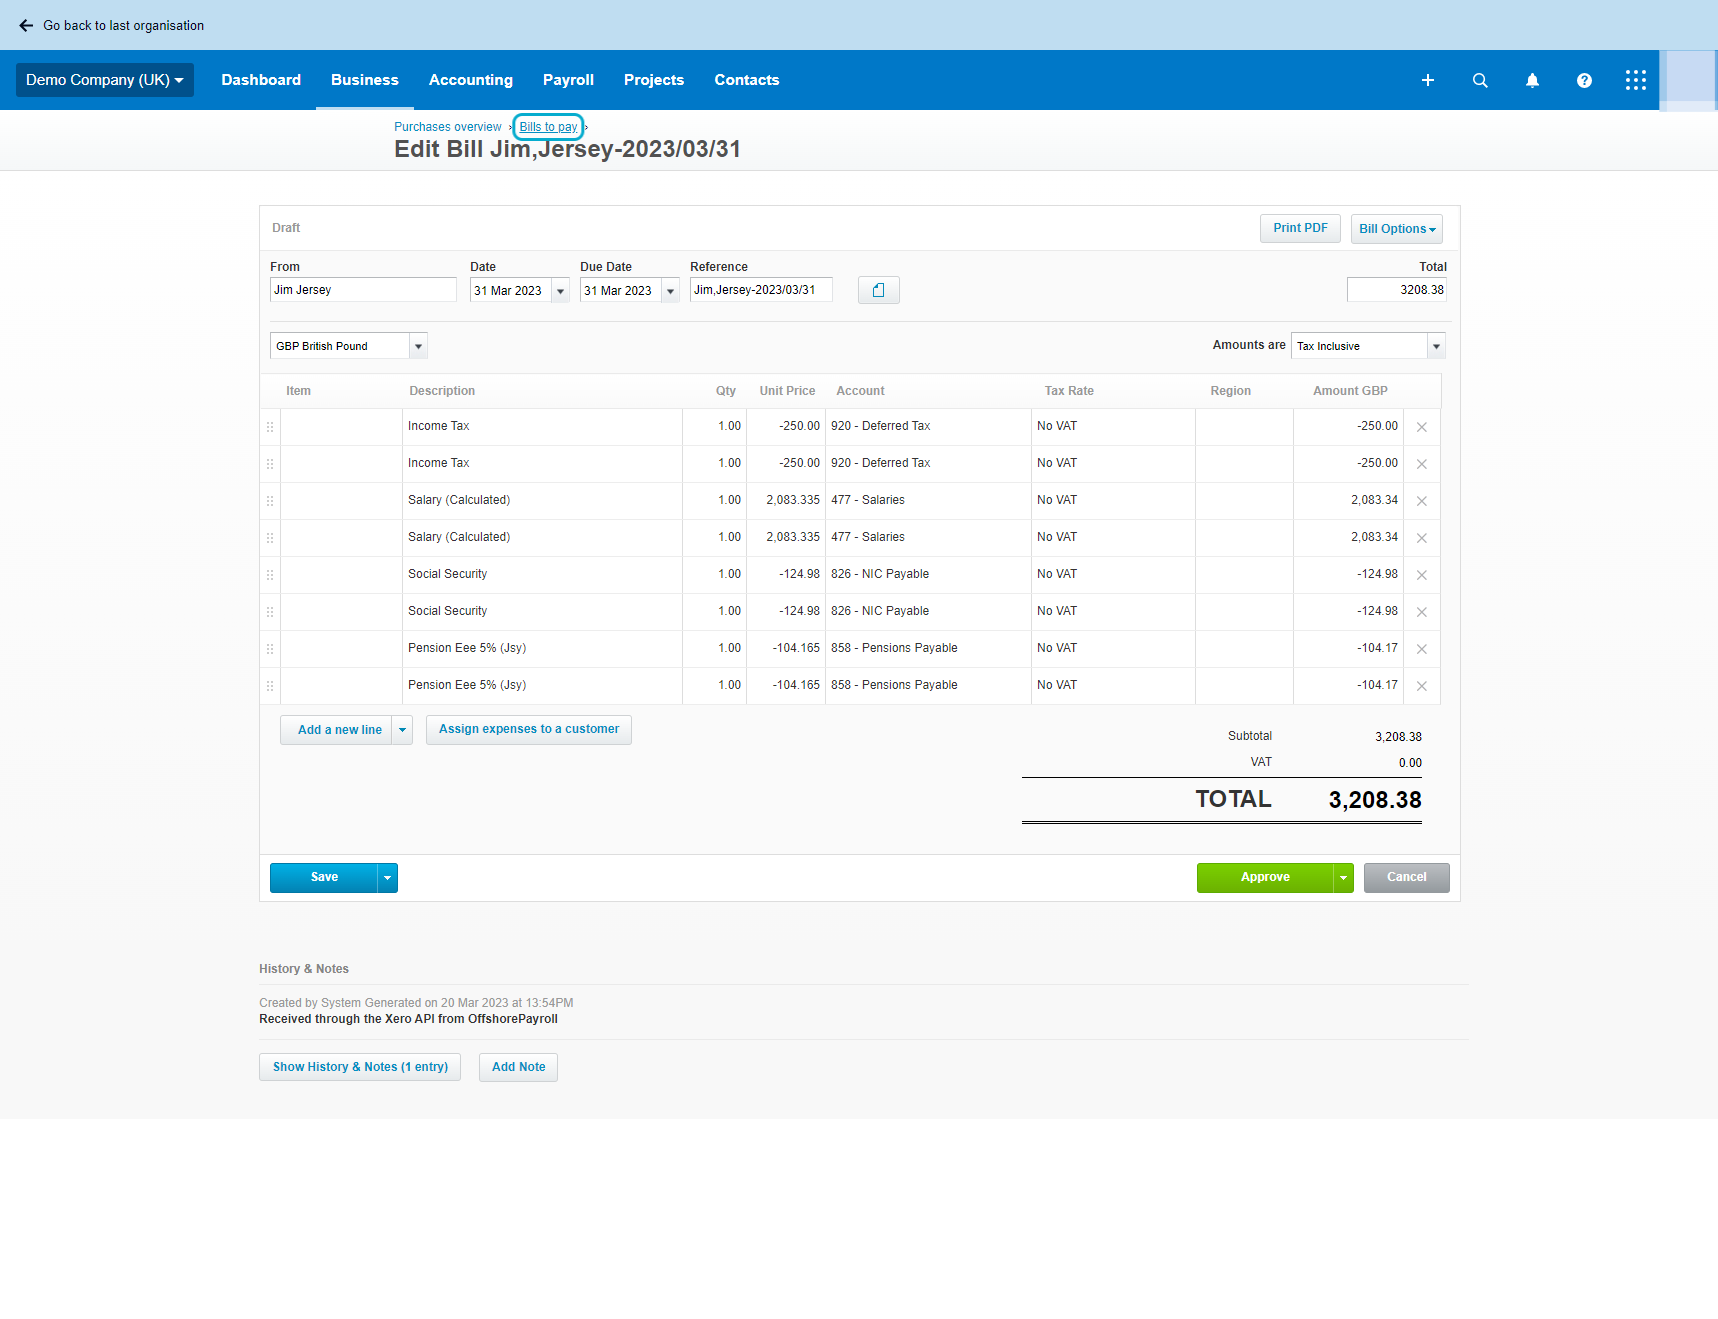Open the Projects menu
1718x1319 pixels.
coord(654,80)
